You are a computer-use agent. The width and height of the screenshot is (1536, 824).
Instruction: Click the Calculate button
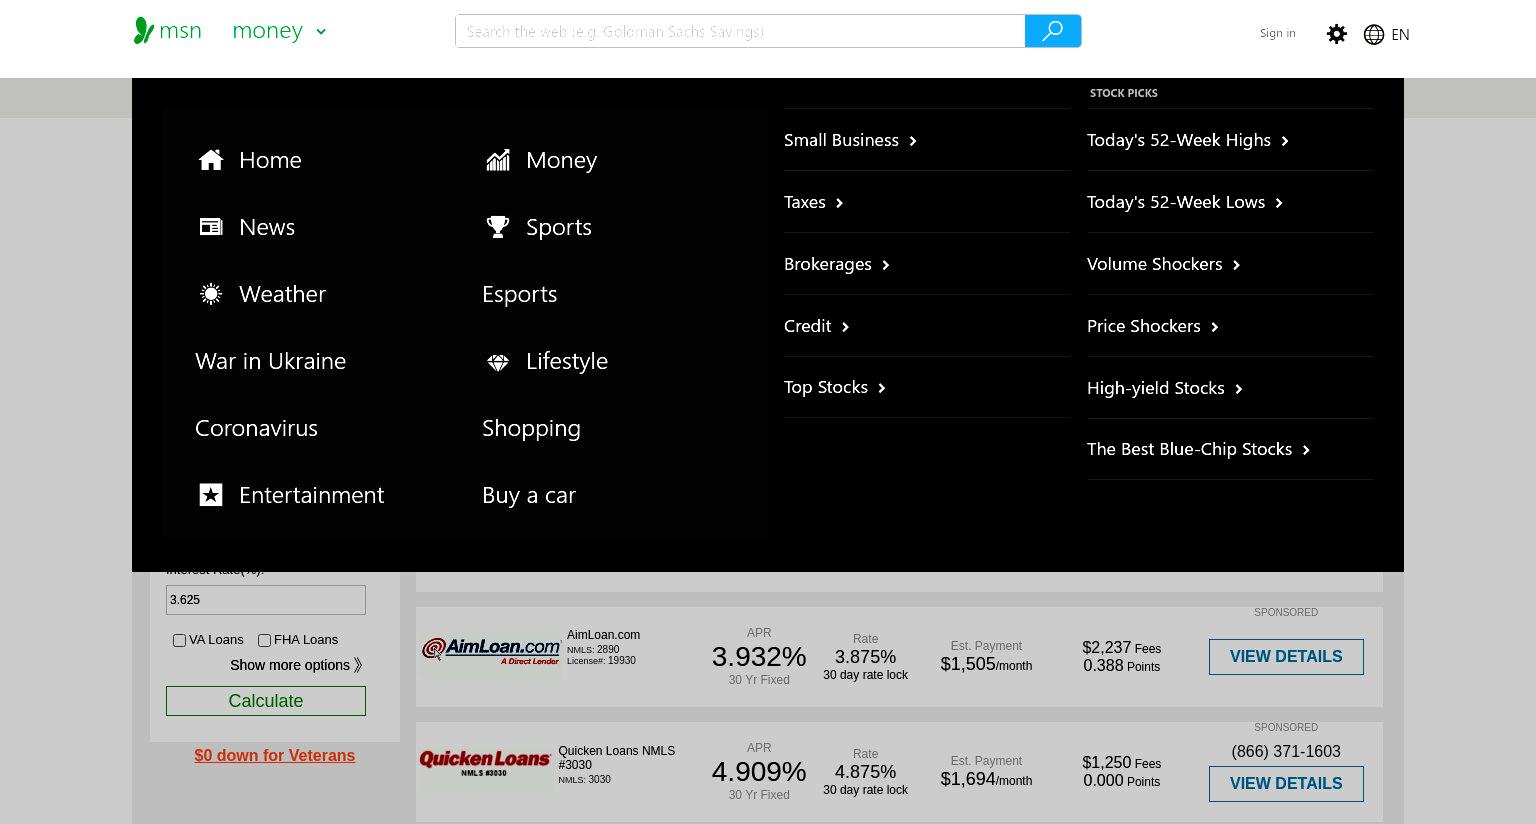(x=266, y=701)
